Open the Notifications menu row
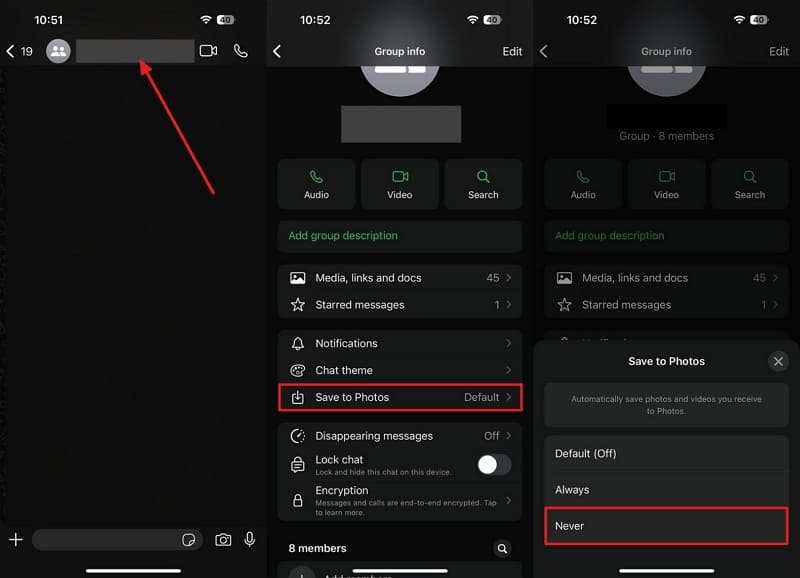 tap(400, 343)
